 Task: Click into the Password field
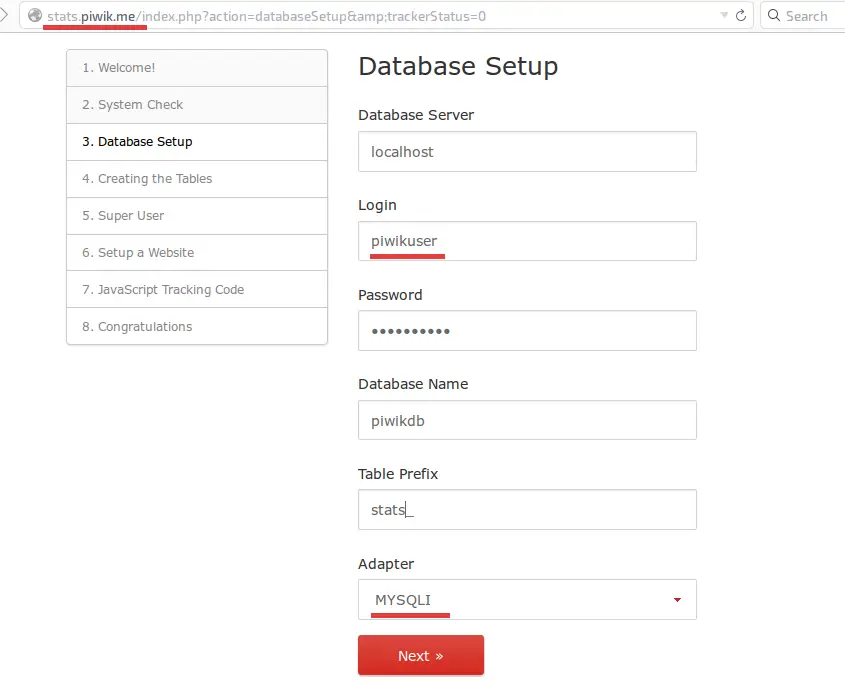527,330
